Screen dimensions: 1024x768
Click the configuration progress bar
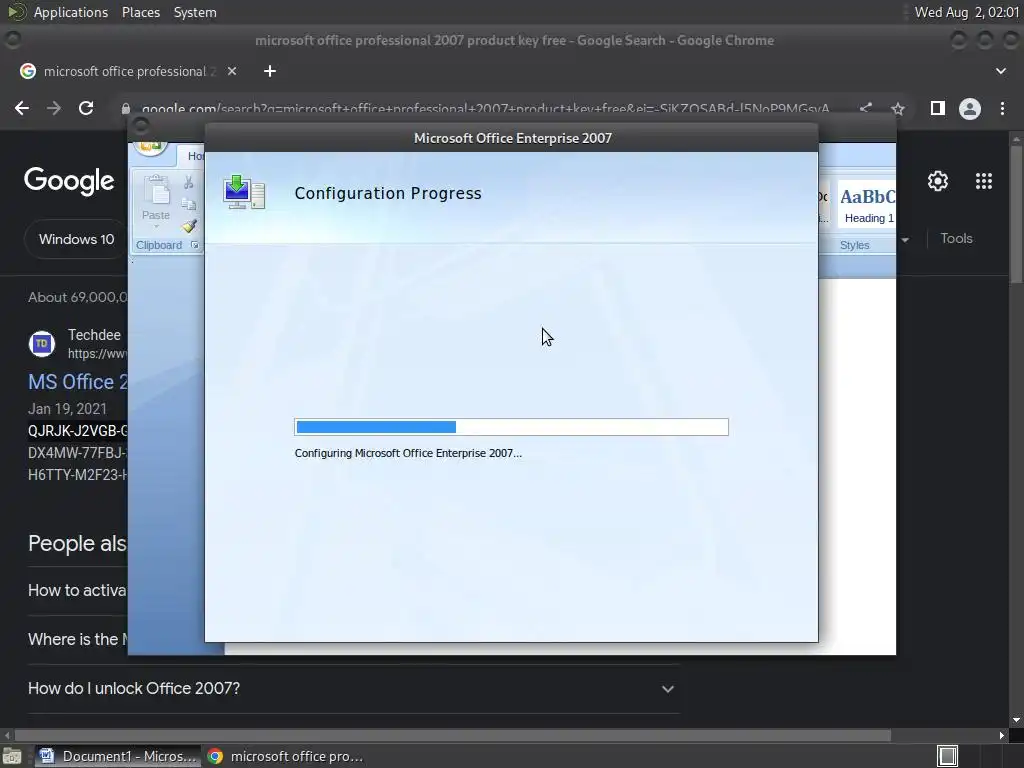(x=511, y=427)
